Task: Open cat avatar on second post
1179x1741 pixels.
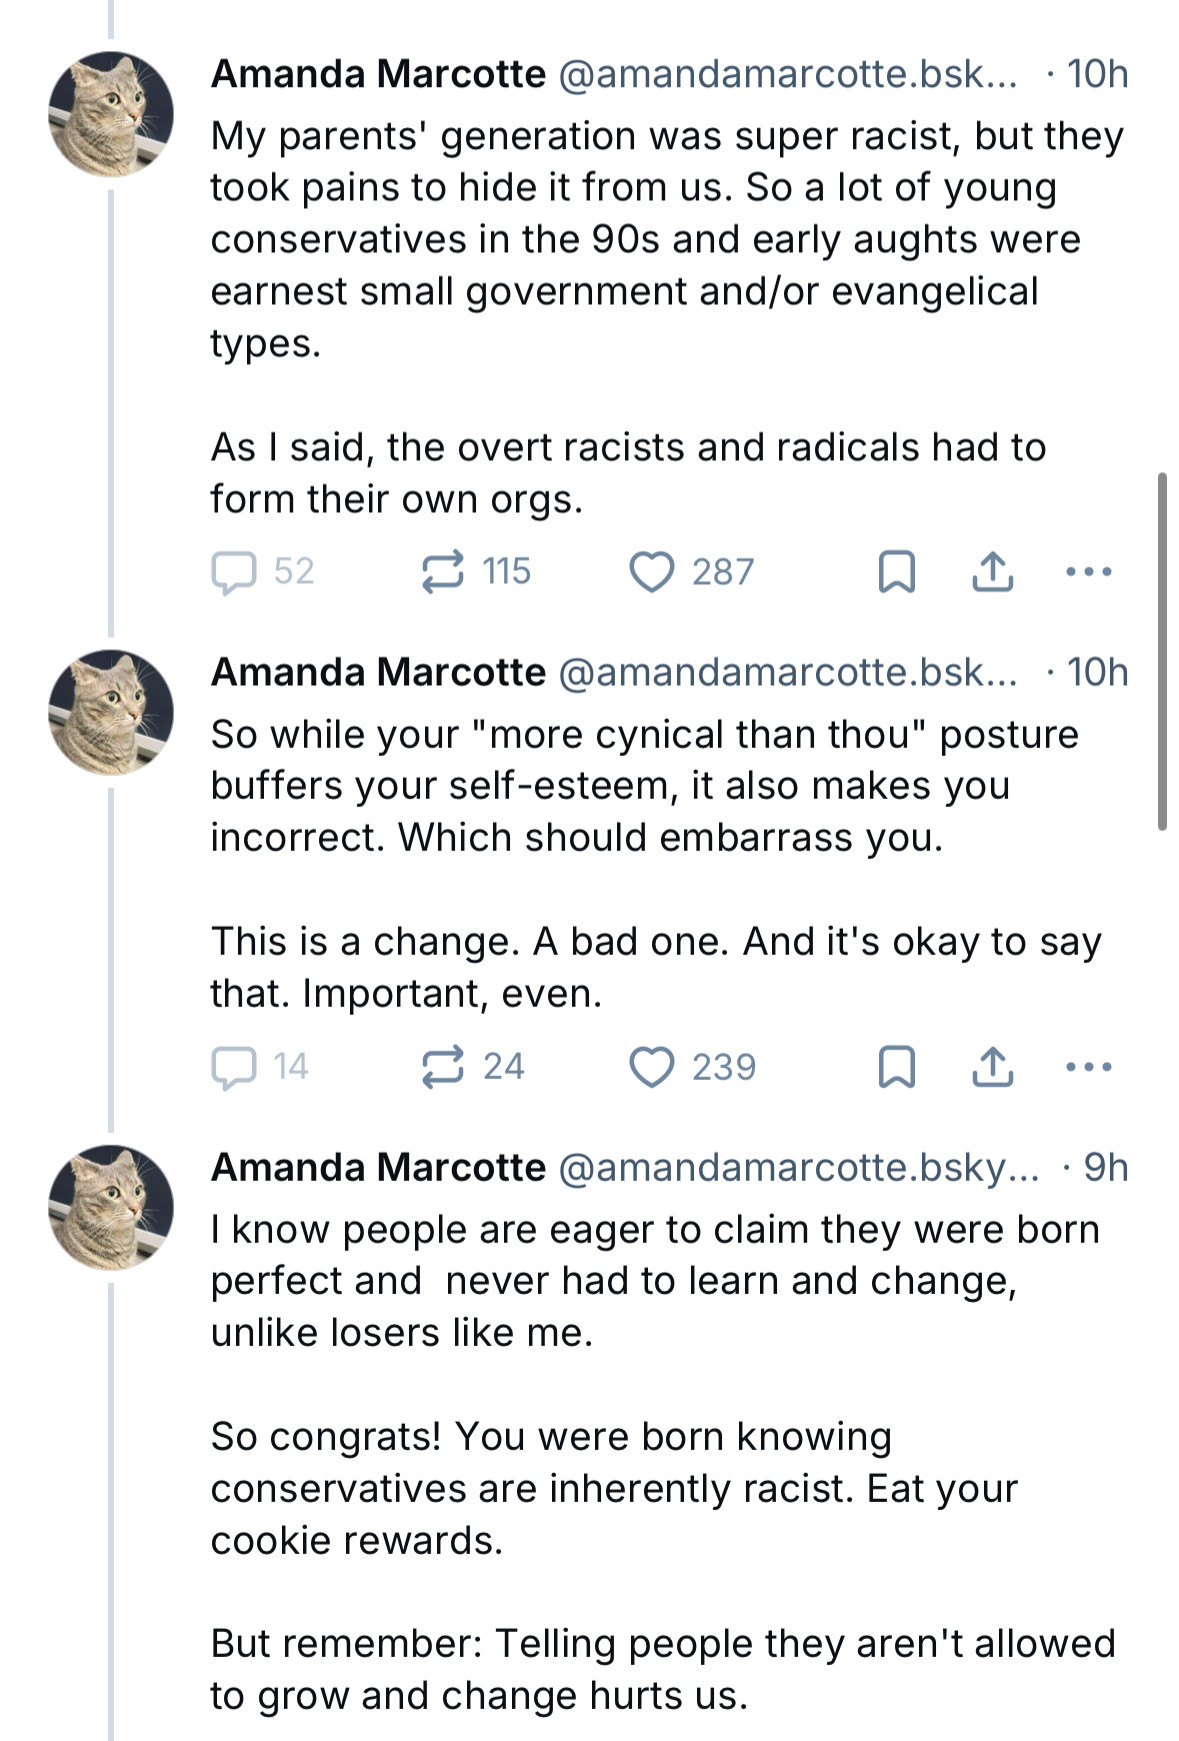Action: [x=111, y=712]
